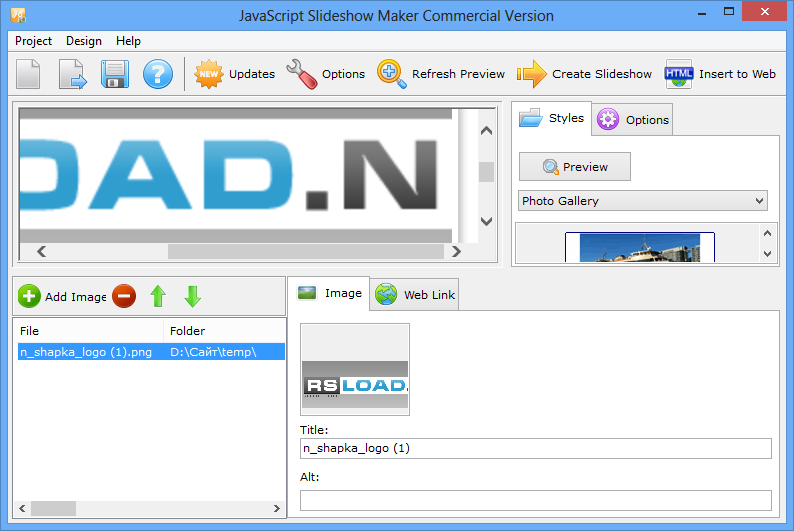
Task: Click the application icon in title bar
Action: point(18,15)
